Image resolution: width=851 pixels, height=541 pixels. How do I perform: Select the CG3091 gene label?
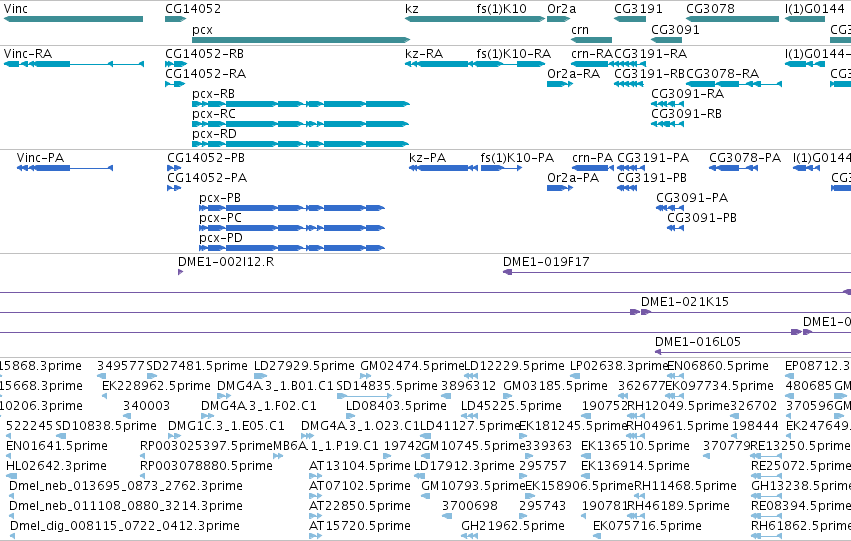(x=676, y=29)
